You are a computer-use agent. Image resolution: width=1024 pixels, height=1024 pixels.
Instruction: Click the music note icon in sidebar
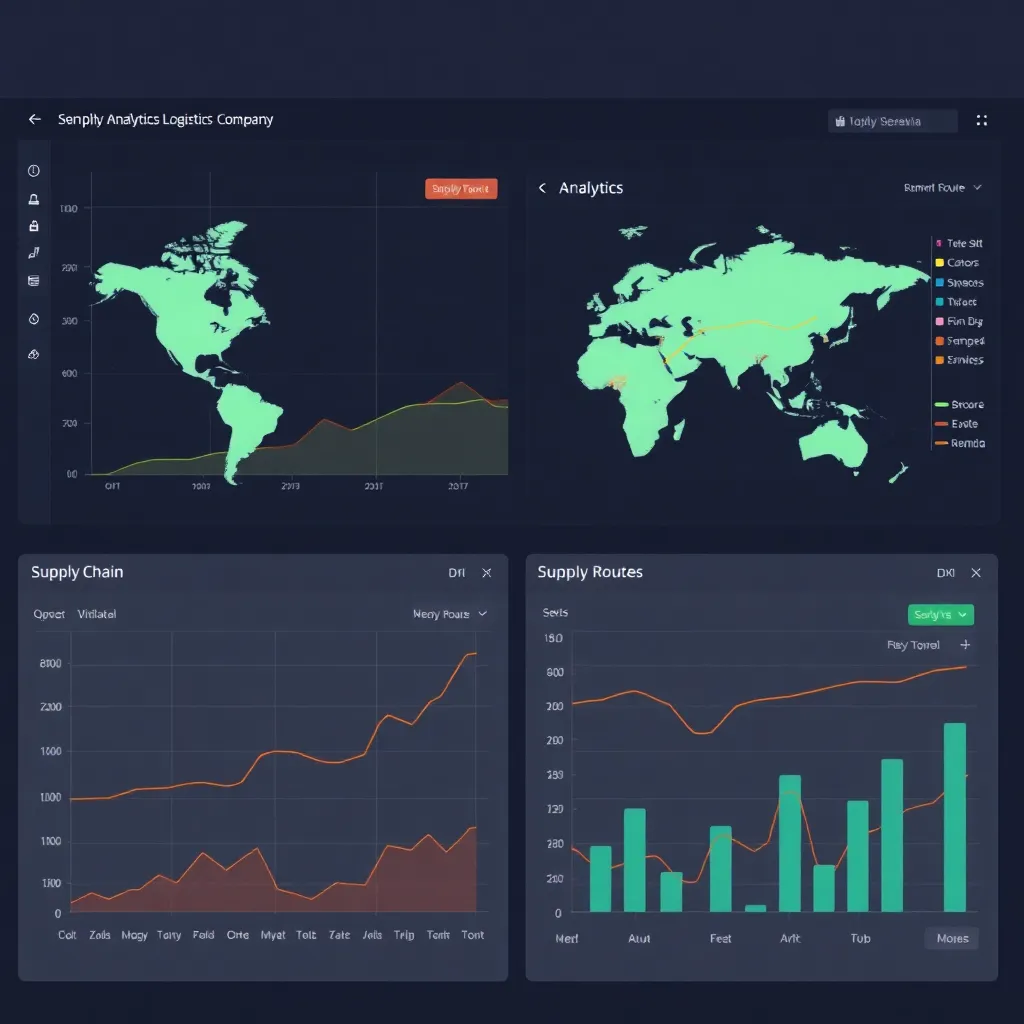[34, 254]
